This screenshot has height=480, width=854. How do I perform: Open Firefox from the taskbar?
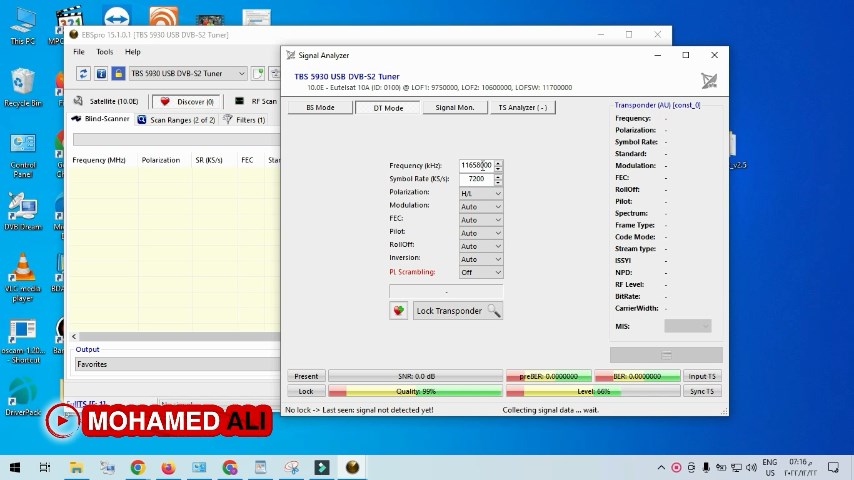tap(168, 467)
